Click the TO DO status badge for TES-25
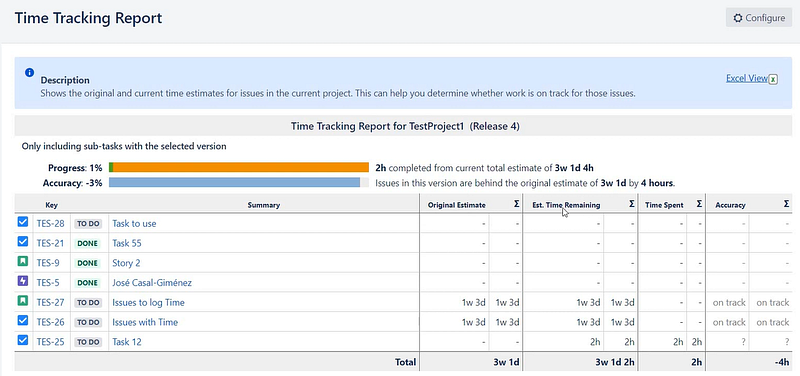 88,342
